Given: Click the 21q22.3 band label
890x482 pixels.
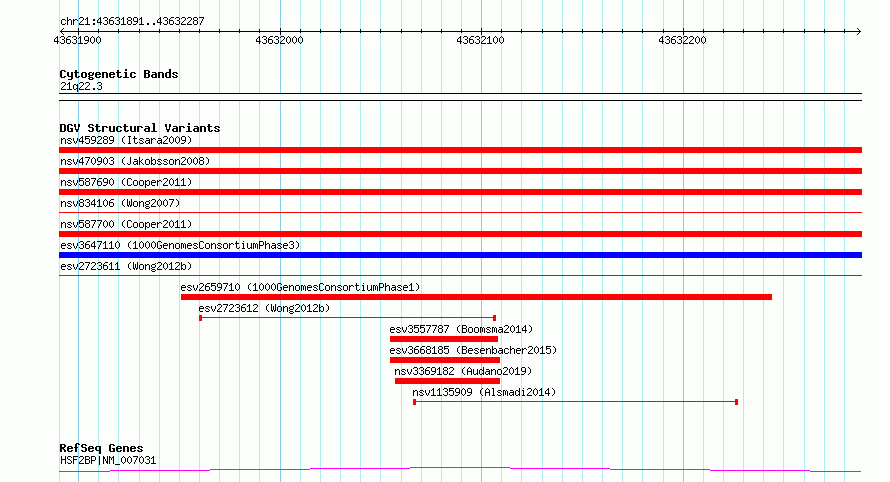Looking at the screenshot, I should (x=81, y=86).
